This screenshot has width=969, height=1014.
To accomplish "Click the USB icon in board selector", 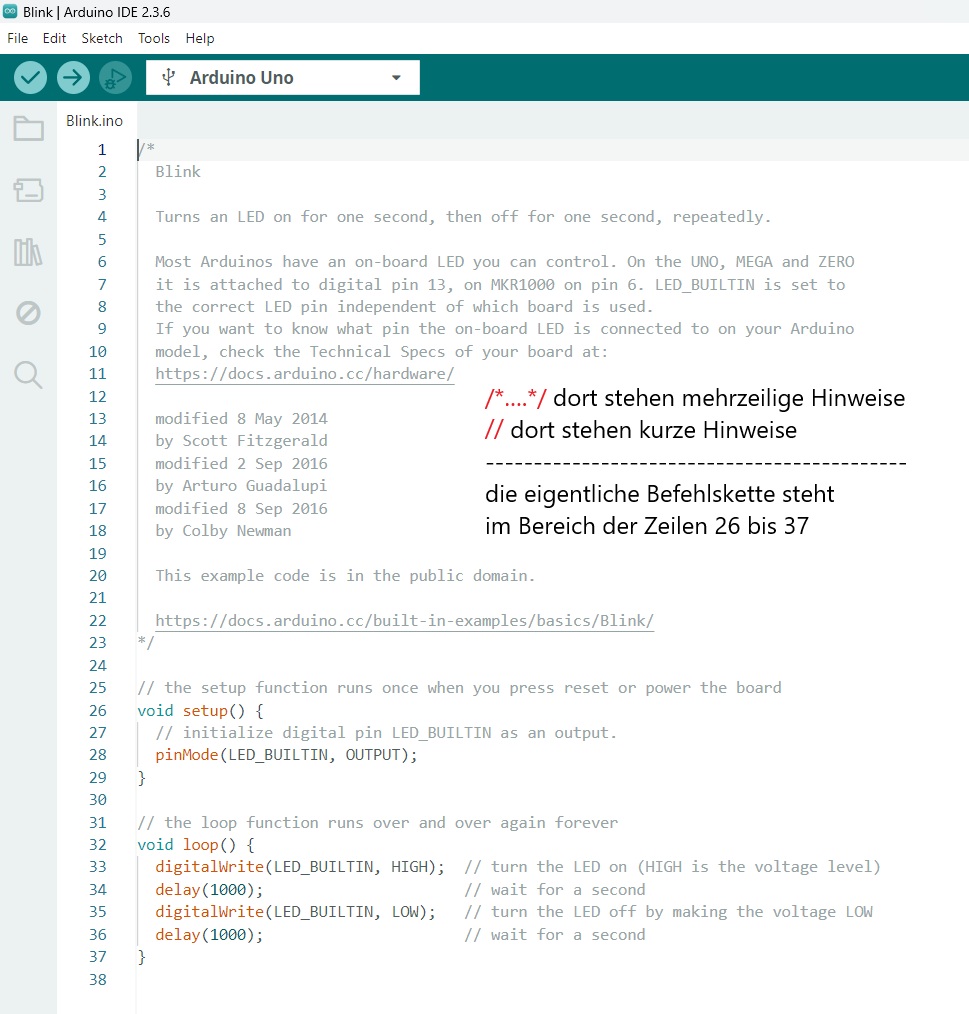I will (x=168, y=78).
